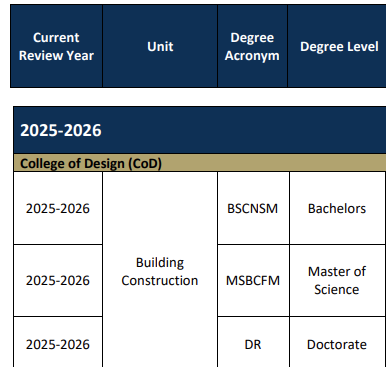Click the 'Master of Science' cell

point(338,281)
